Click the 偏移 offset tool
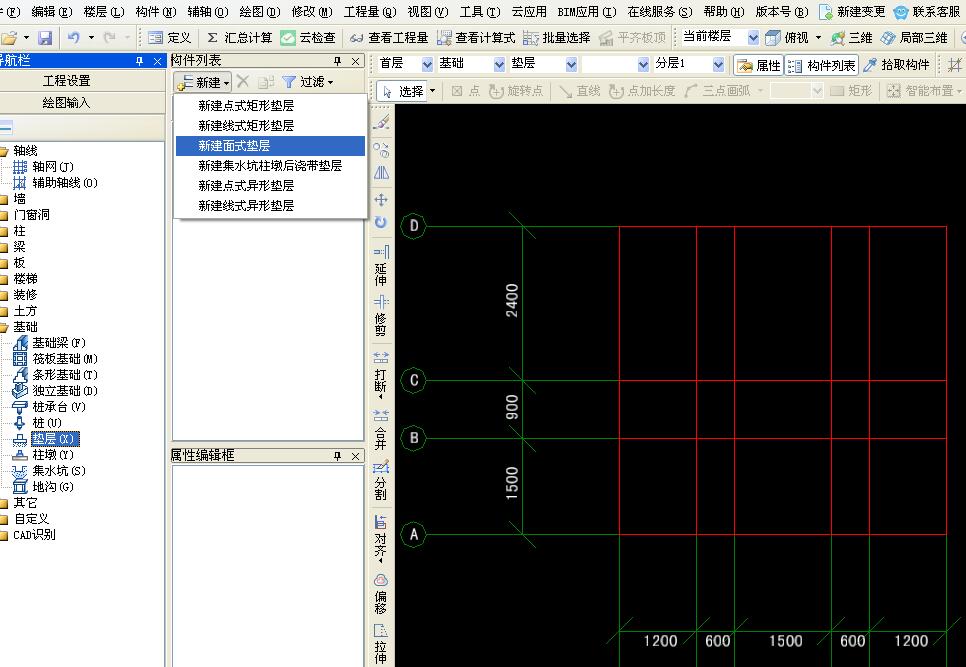Image resolution: width=966 pixels, height=667 pixels. tap(381, 594)
